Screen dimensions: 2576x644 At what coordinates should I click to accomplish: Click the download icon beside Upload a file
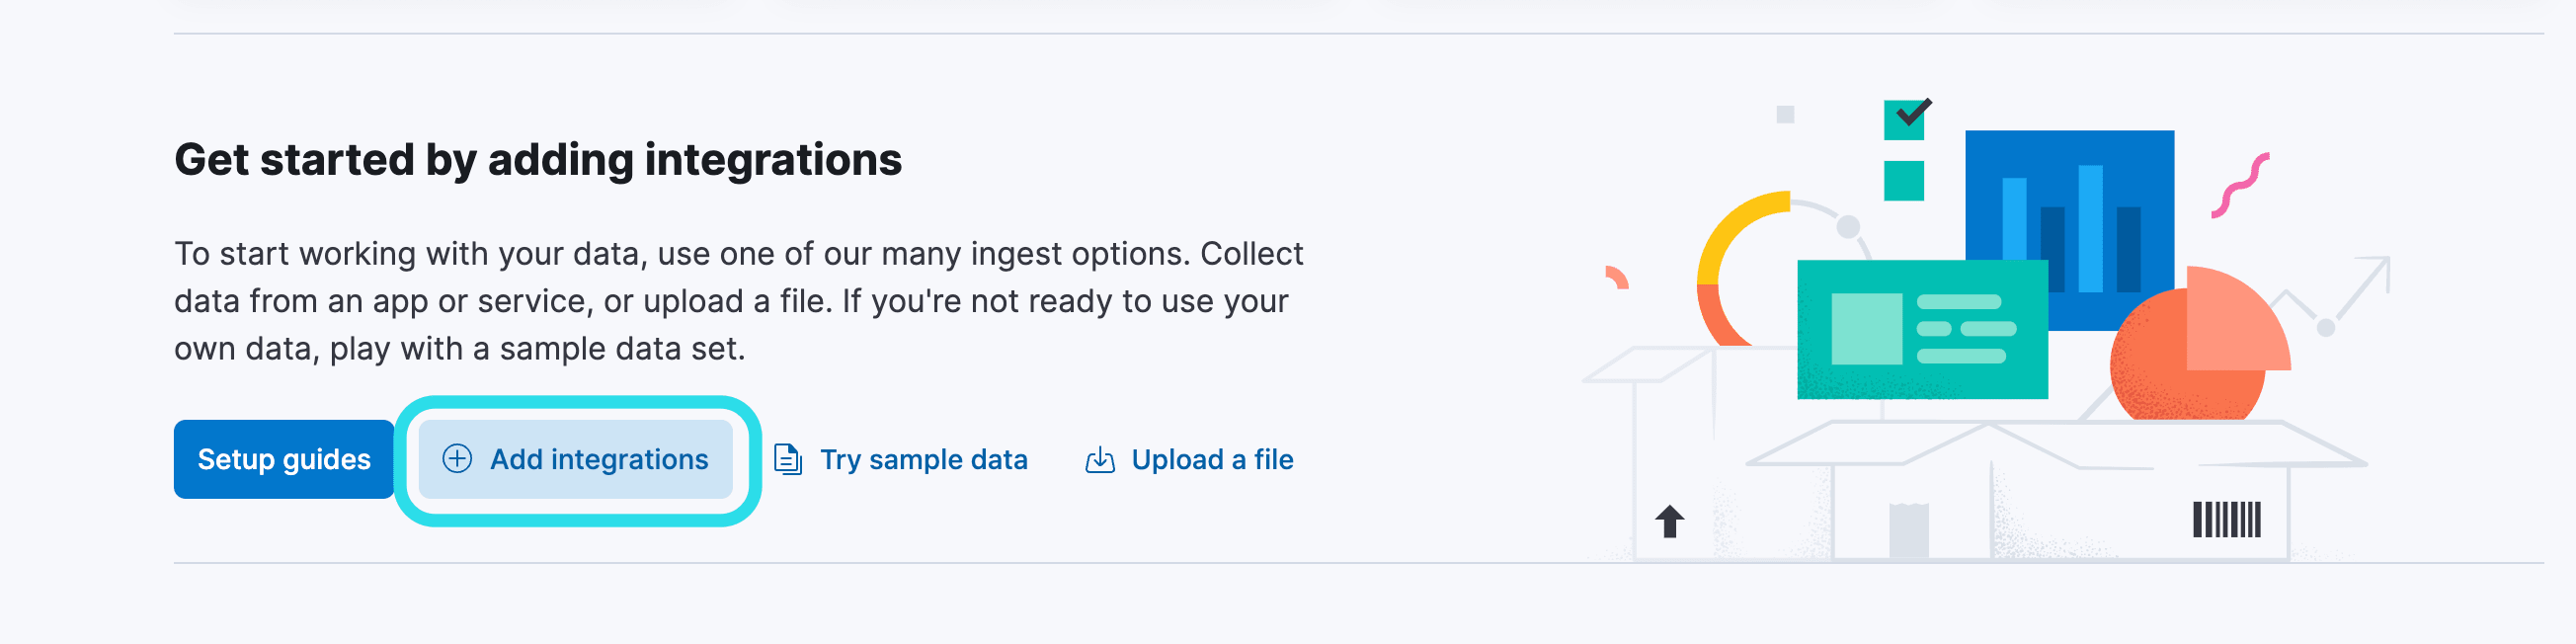[1100, 459]
